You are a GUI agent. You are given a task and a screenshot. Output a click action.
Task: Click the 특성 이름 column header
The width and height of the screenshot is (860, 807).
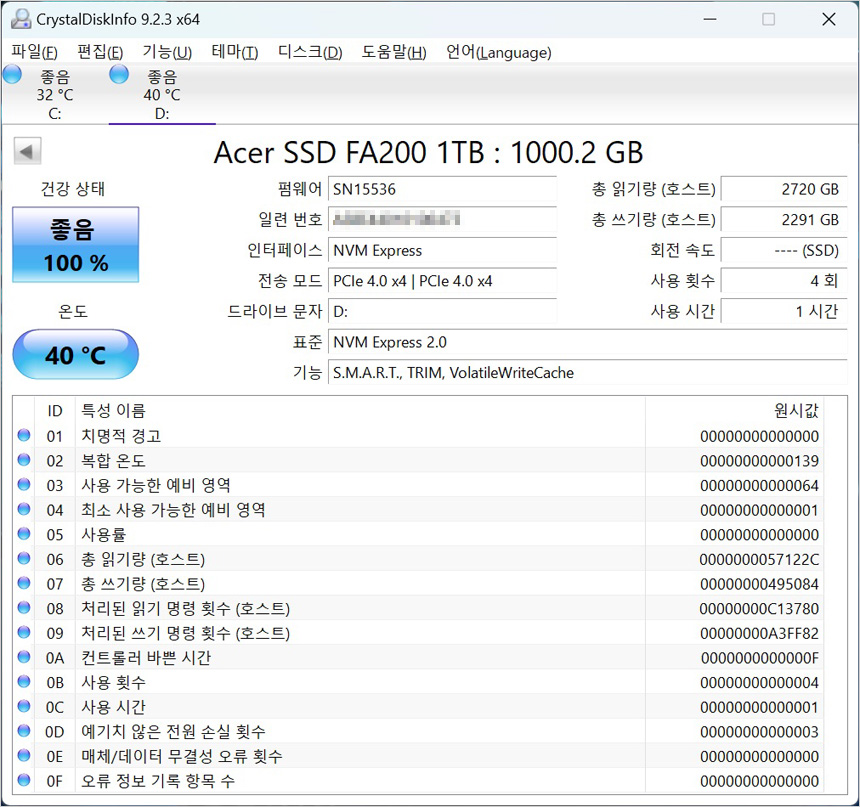pos(112,410)
